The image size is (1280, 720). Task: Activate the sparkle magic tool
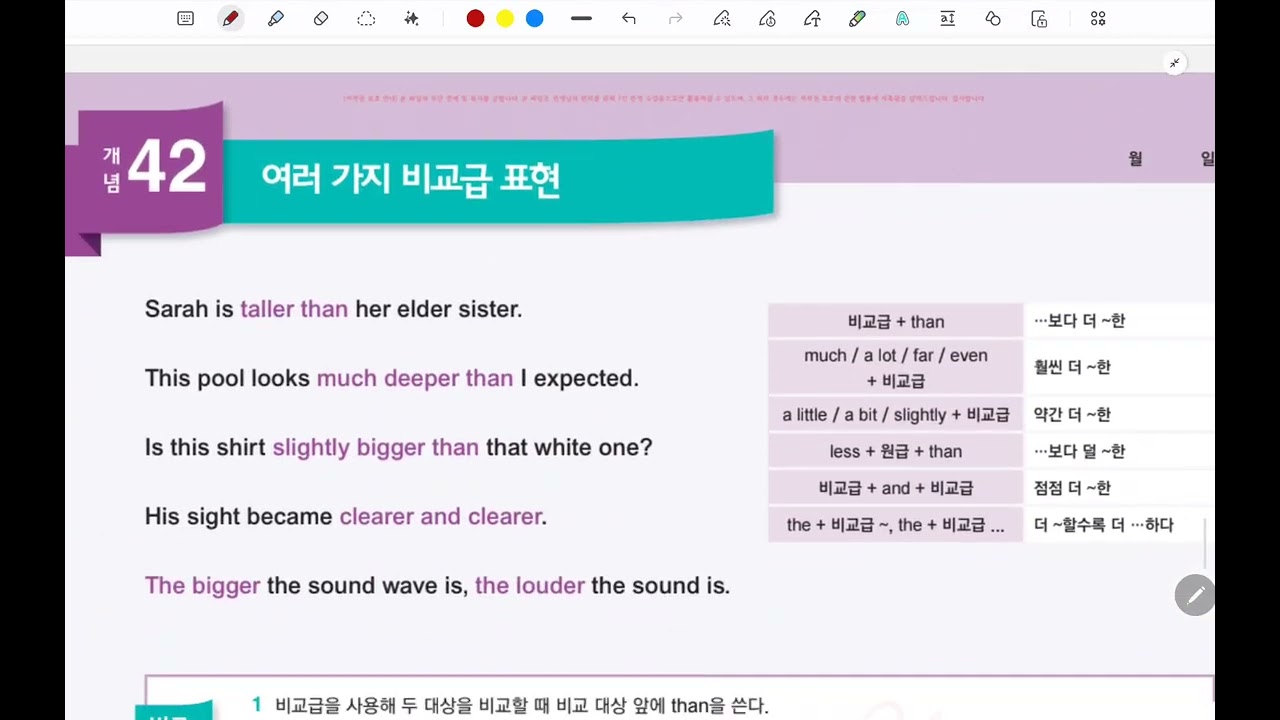click(x=411, y=18)
